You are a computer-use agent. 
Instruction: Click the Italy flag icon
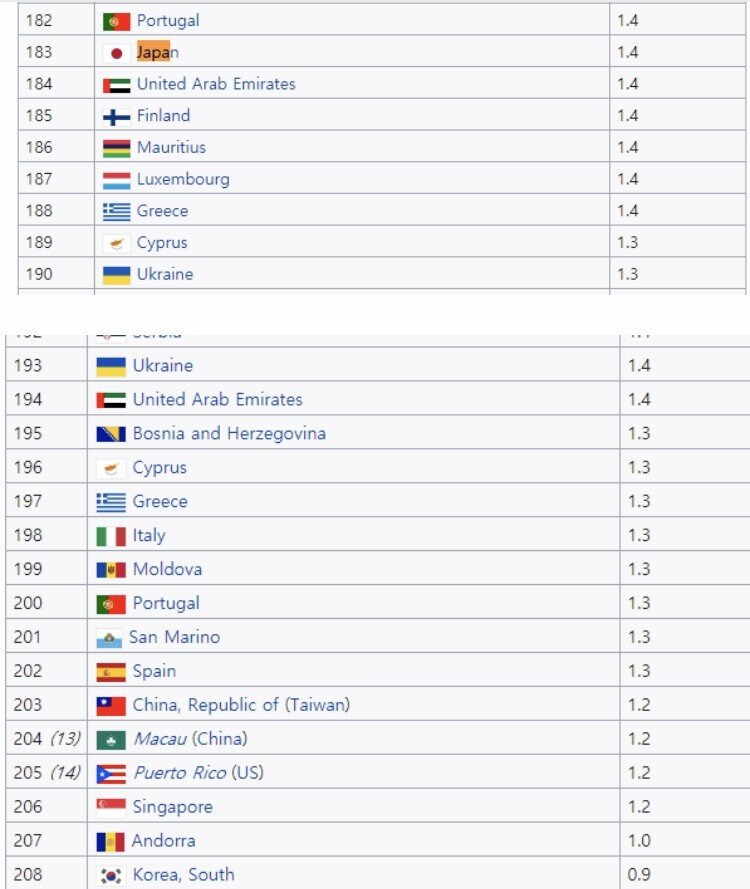(111, 536)
